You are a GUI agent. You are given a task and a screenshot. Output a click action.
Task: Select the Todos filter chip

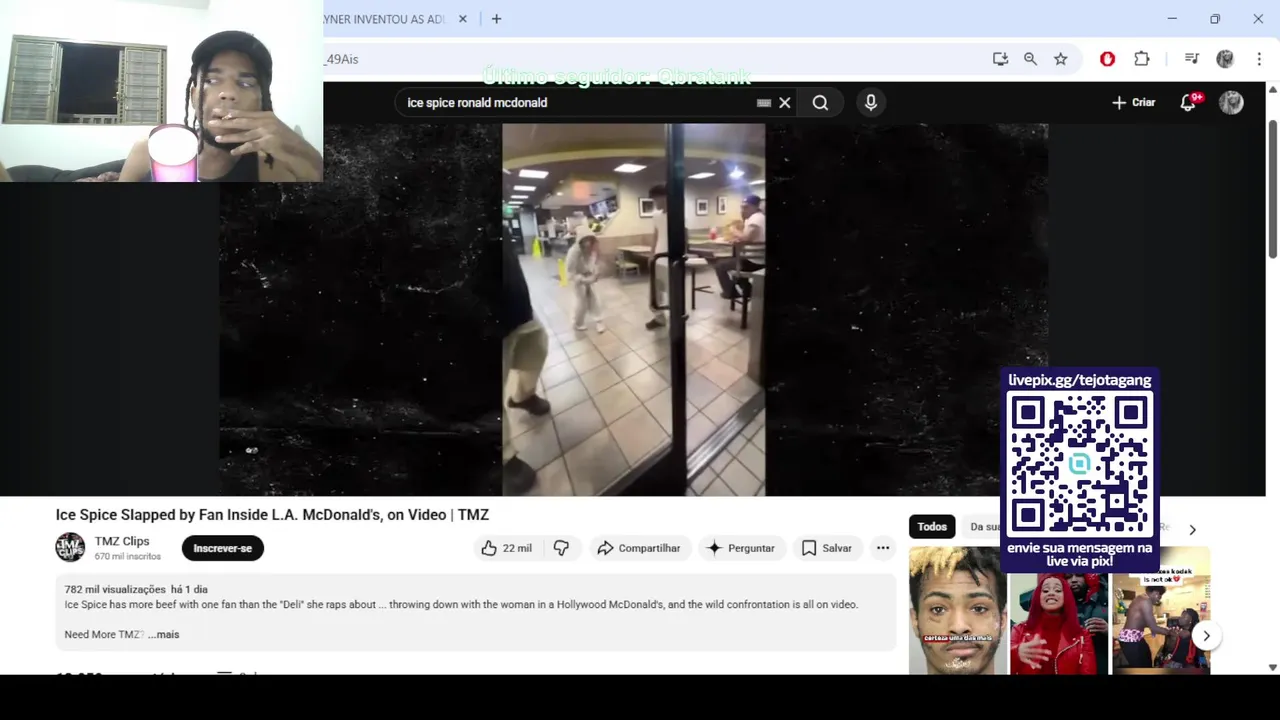click(x=932, y=527)
